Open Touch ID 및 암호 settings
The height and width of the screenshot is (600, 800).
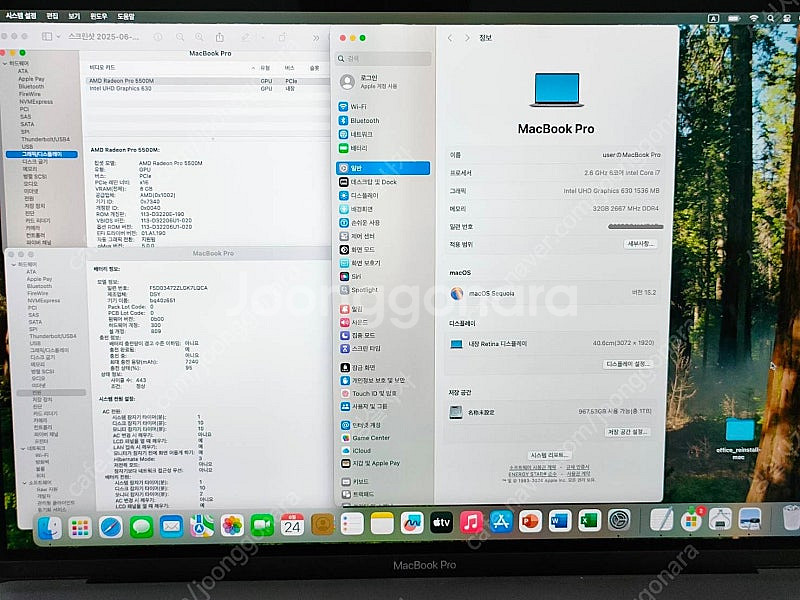tap(368, 393)
